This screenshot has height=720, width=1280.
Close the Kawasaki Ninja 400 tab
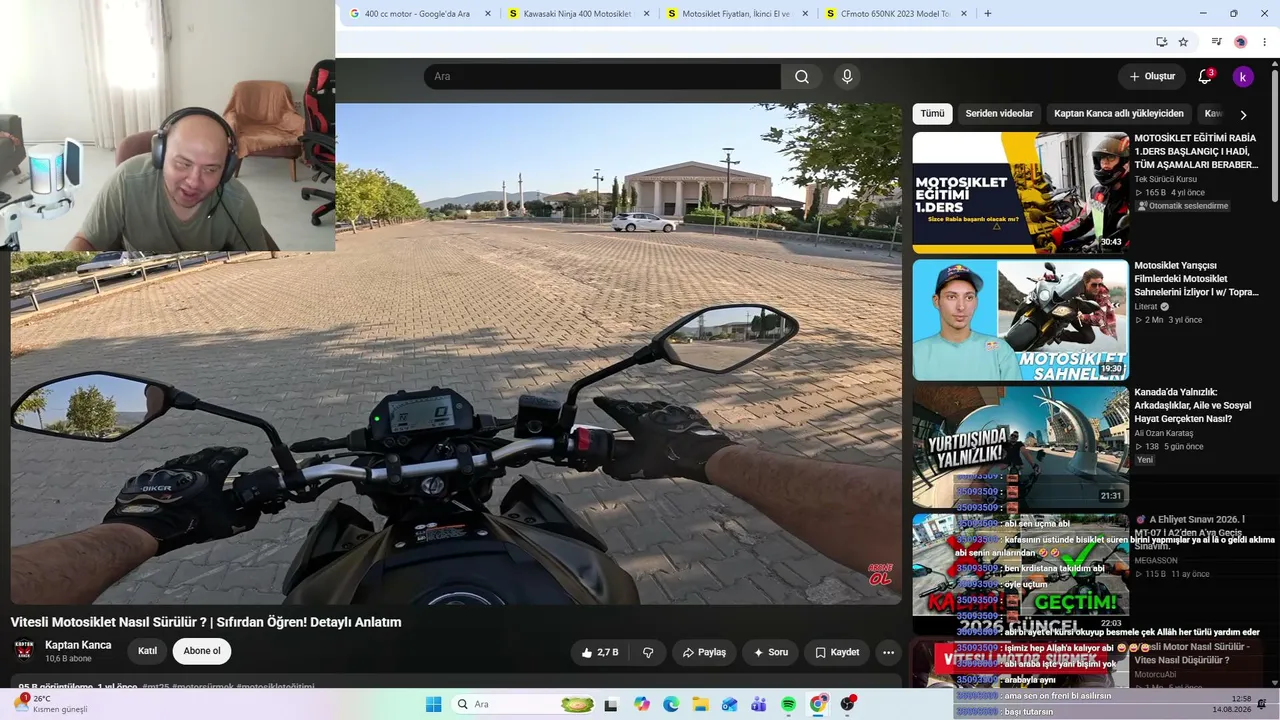point(647,14)
